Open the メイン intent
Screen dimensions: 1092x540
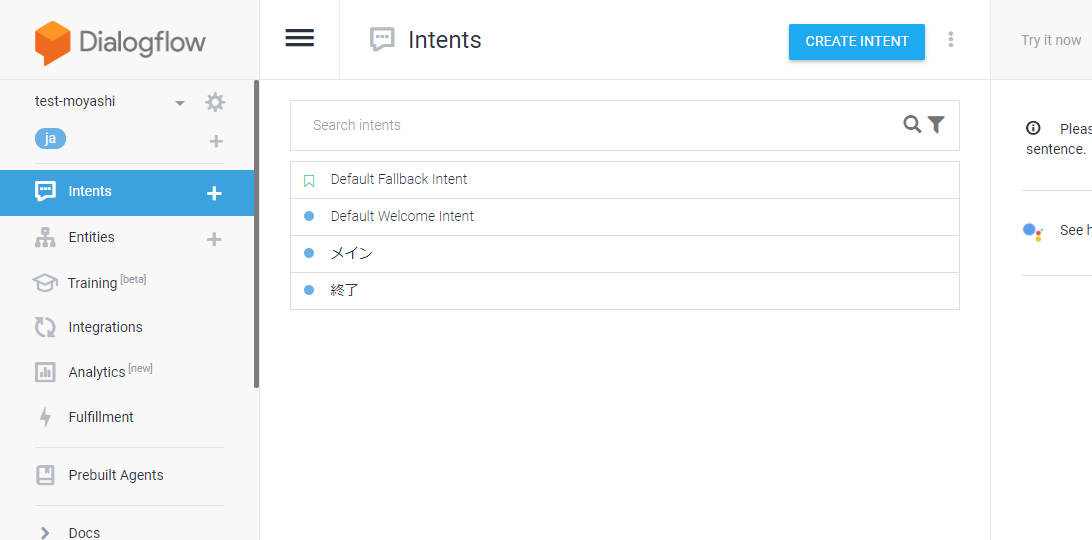tap(625, 254)
